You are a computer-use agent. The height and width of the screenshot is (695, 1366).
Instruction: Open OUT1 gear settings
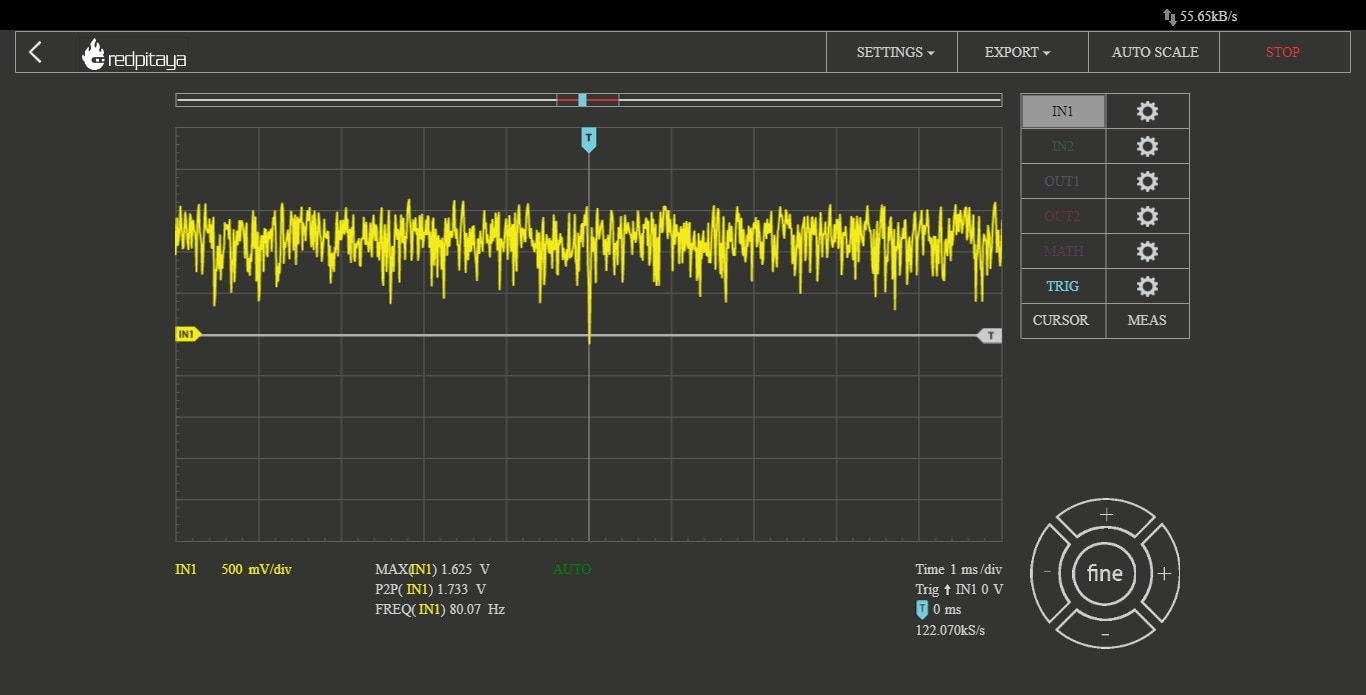pyautogui.click(x=1147, y=181)
